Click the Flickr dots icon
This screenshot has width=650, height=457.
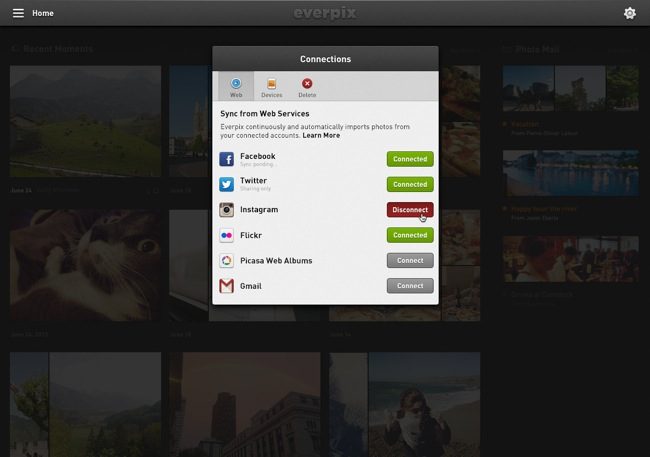tap(226, 235)
